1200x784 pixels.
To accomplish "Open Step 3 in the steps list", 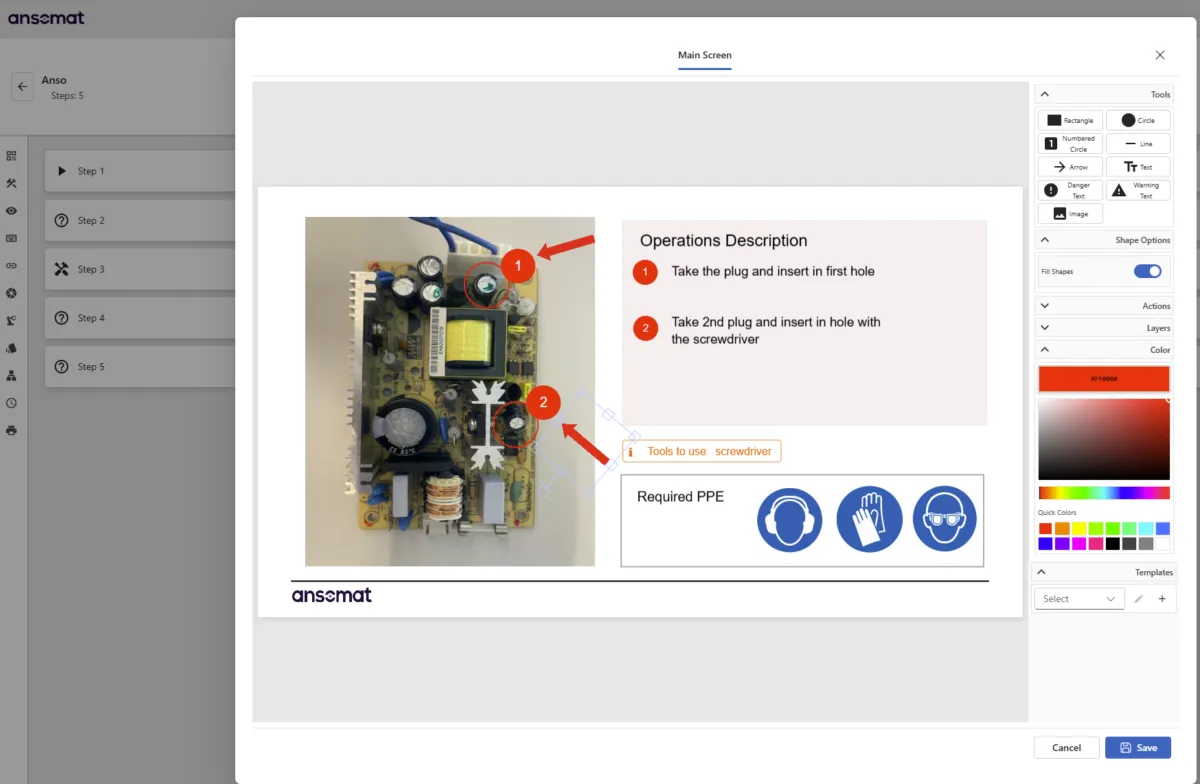I will point(140,269).
